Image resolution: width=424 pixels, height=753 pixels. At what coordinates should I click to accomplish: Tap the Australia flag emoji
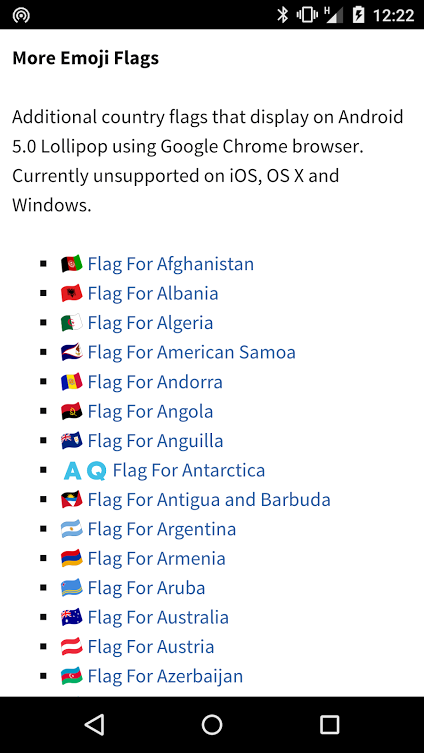point(72,617)
